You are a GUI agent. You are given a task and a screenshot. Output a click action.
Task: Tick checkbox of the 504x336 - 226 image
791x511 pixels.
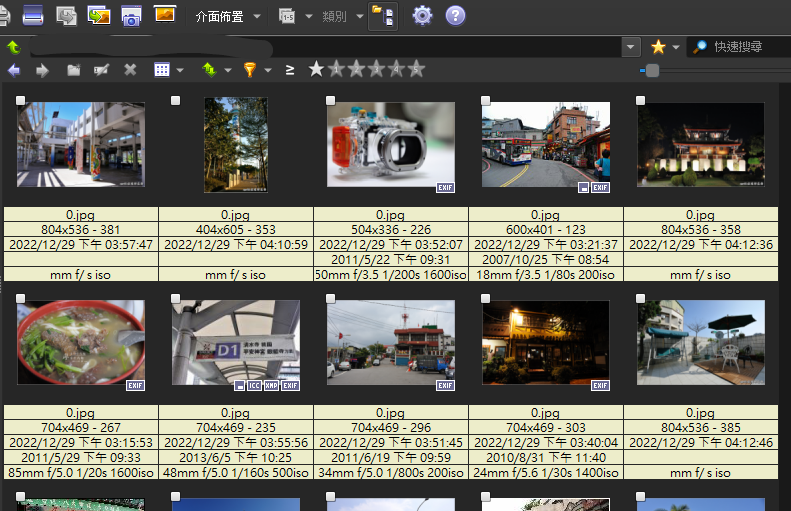[x=330, y=100]
